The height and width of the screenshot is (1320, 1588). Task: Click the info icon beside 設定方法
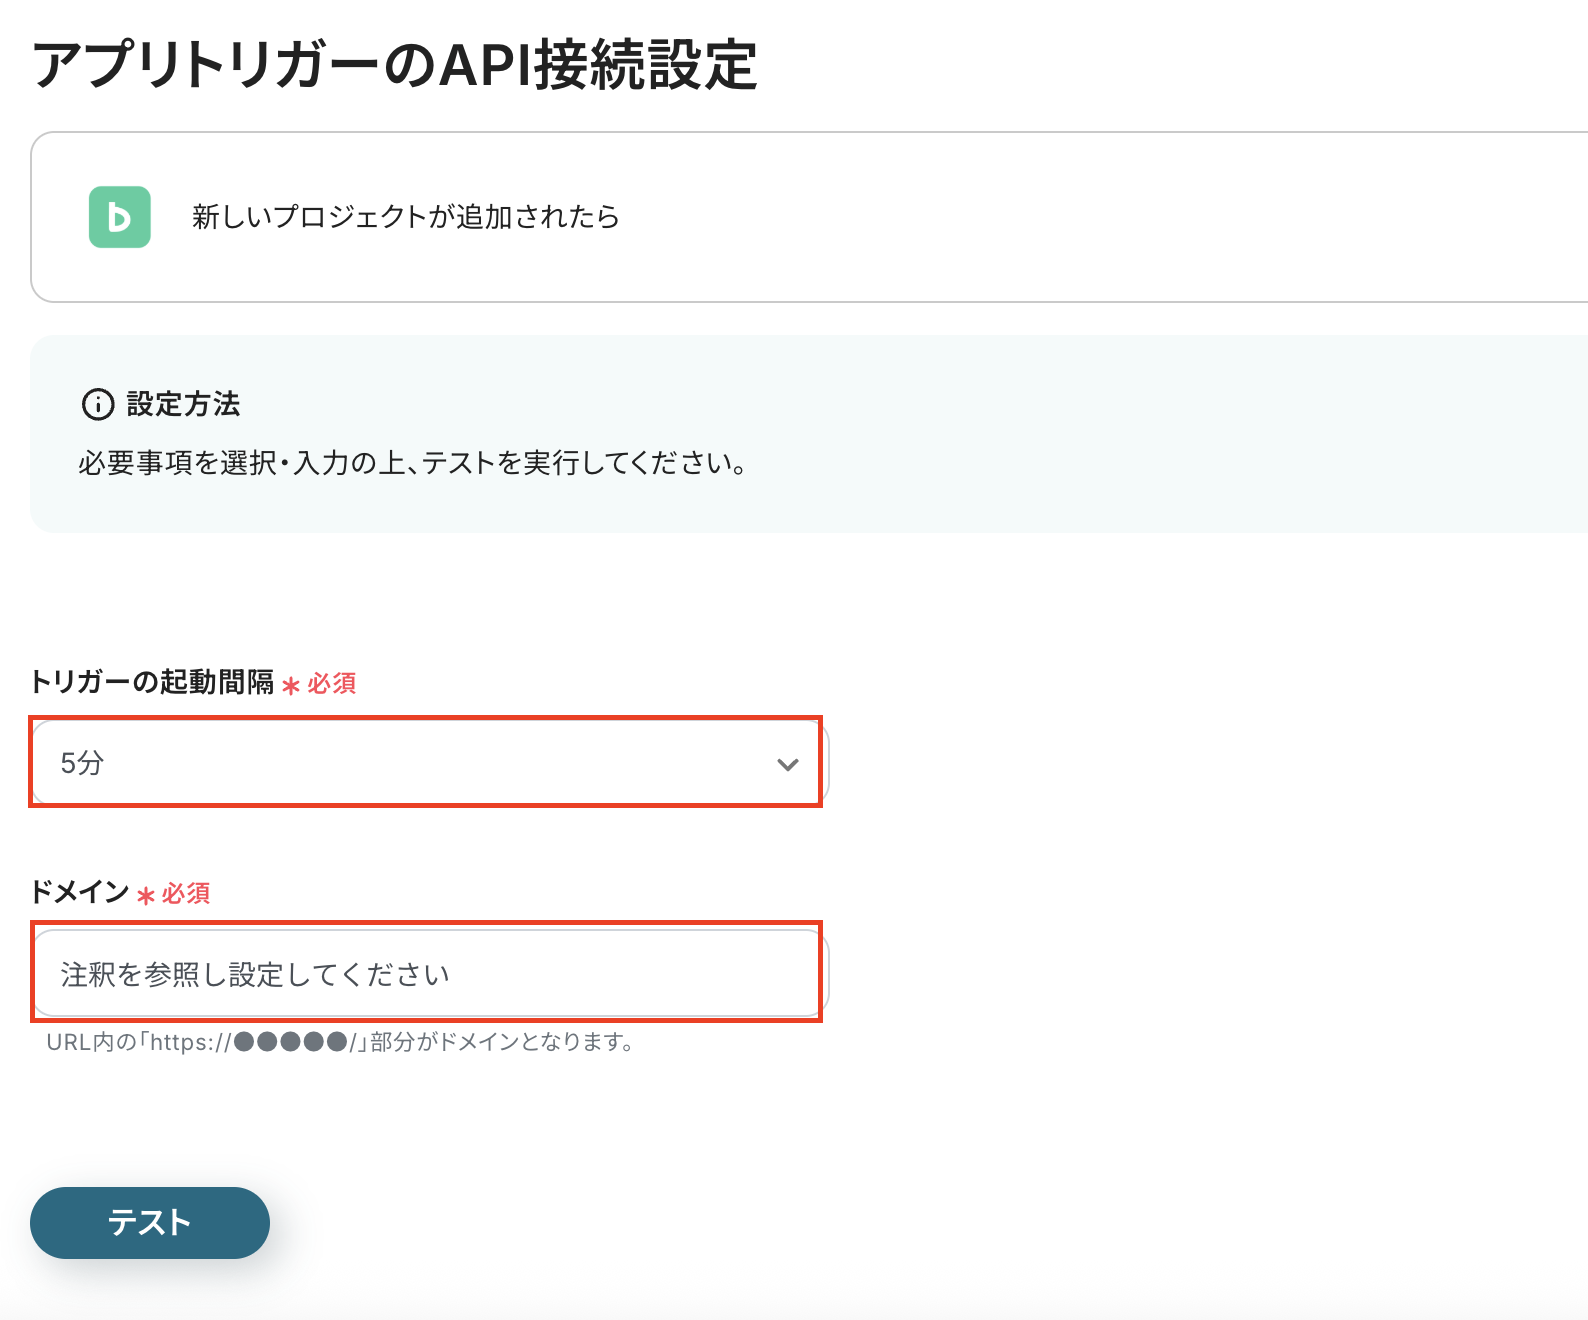point(98,405)
